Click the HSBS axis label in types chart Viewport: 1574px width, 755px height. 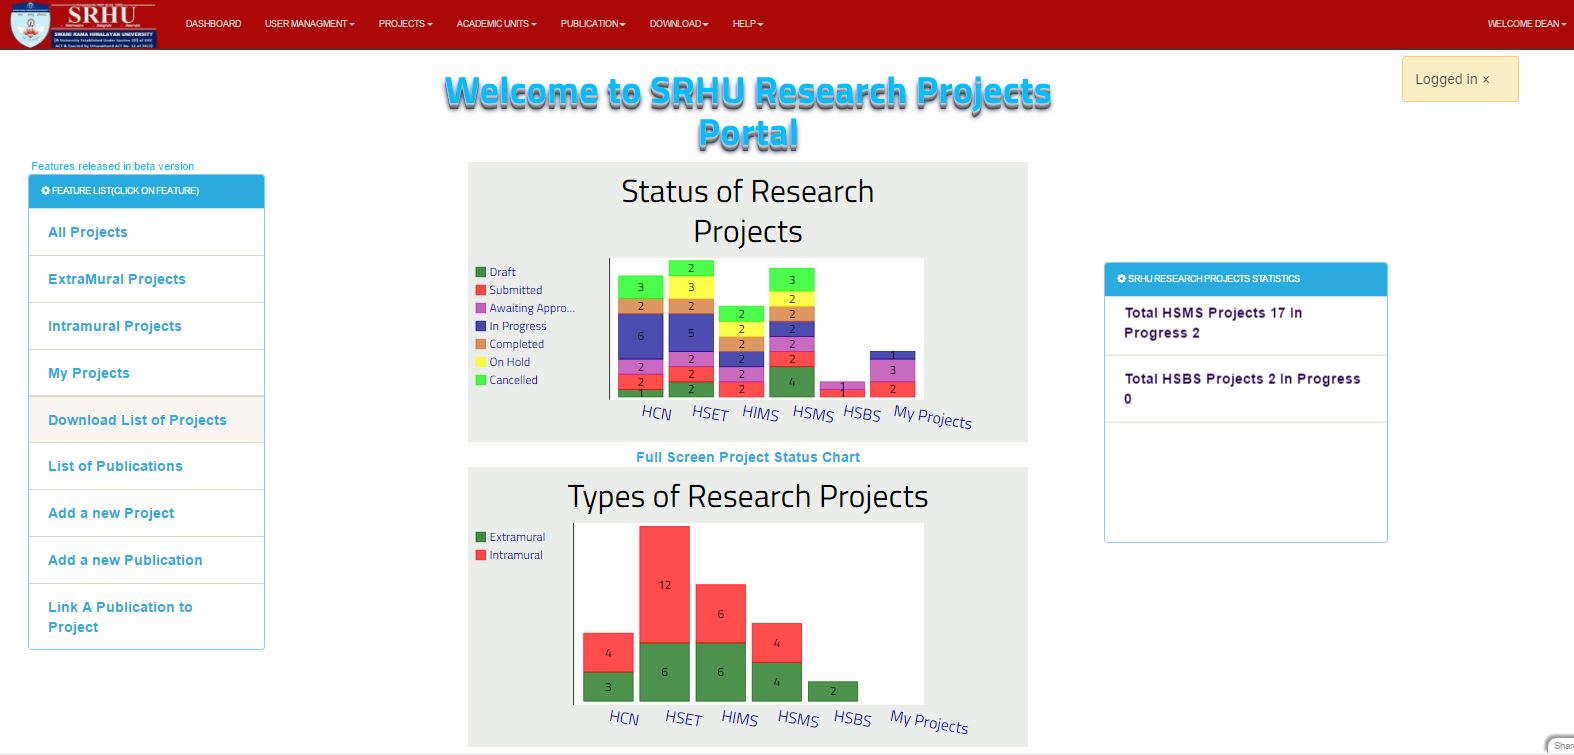(x=853, y=719)
